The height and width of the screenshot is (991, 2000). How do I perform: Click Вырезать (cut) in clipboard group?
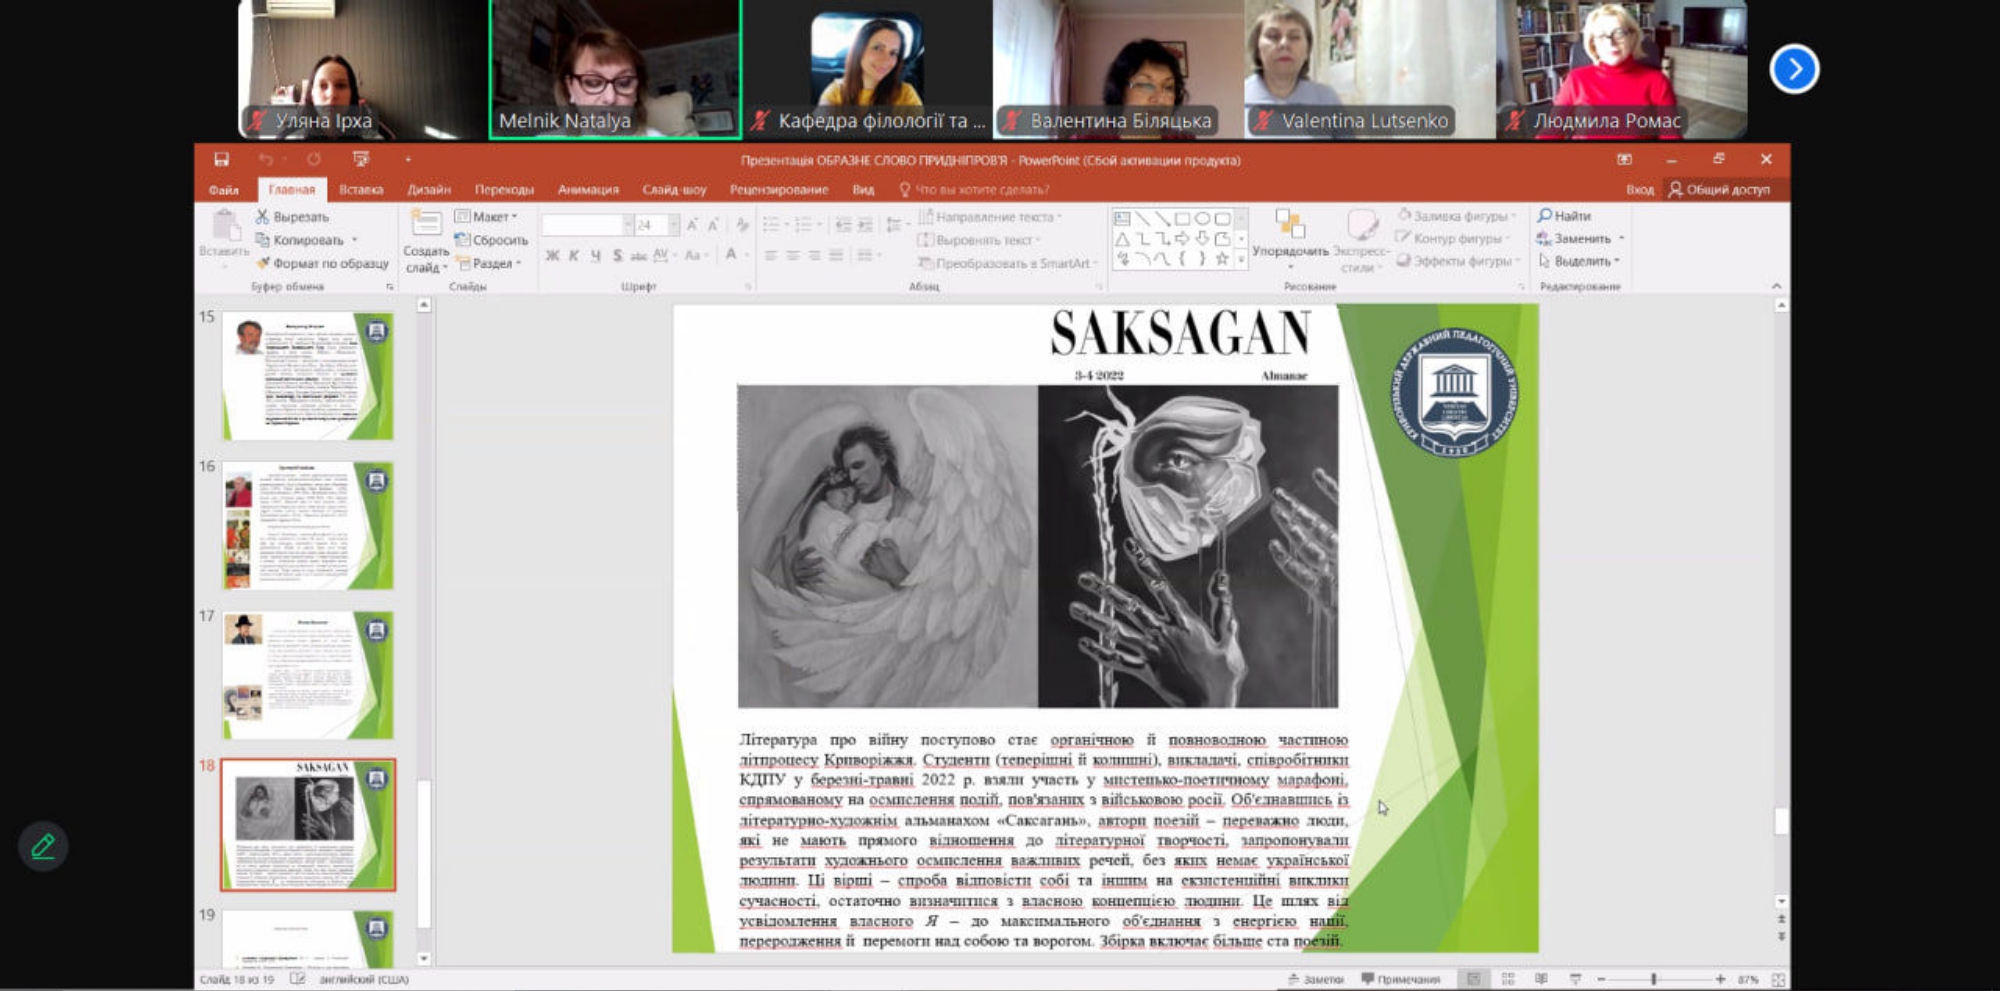pyautogui.click(x=292, y=217)
